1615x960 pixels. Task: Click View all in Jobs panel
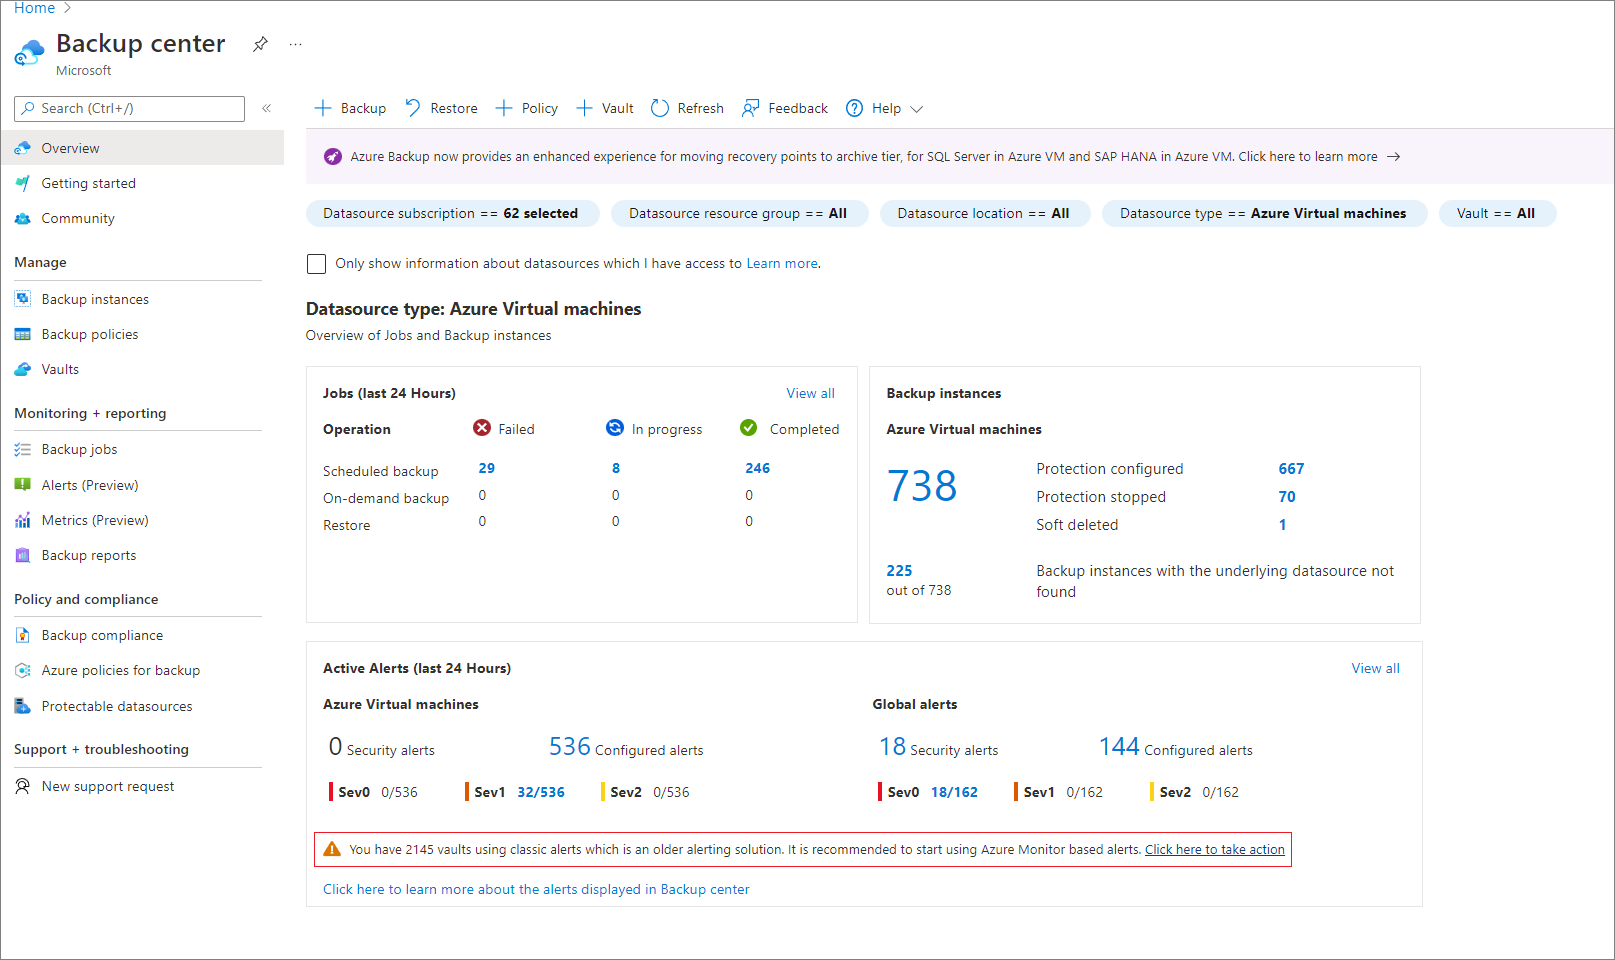[810, 393]
